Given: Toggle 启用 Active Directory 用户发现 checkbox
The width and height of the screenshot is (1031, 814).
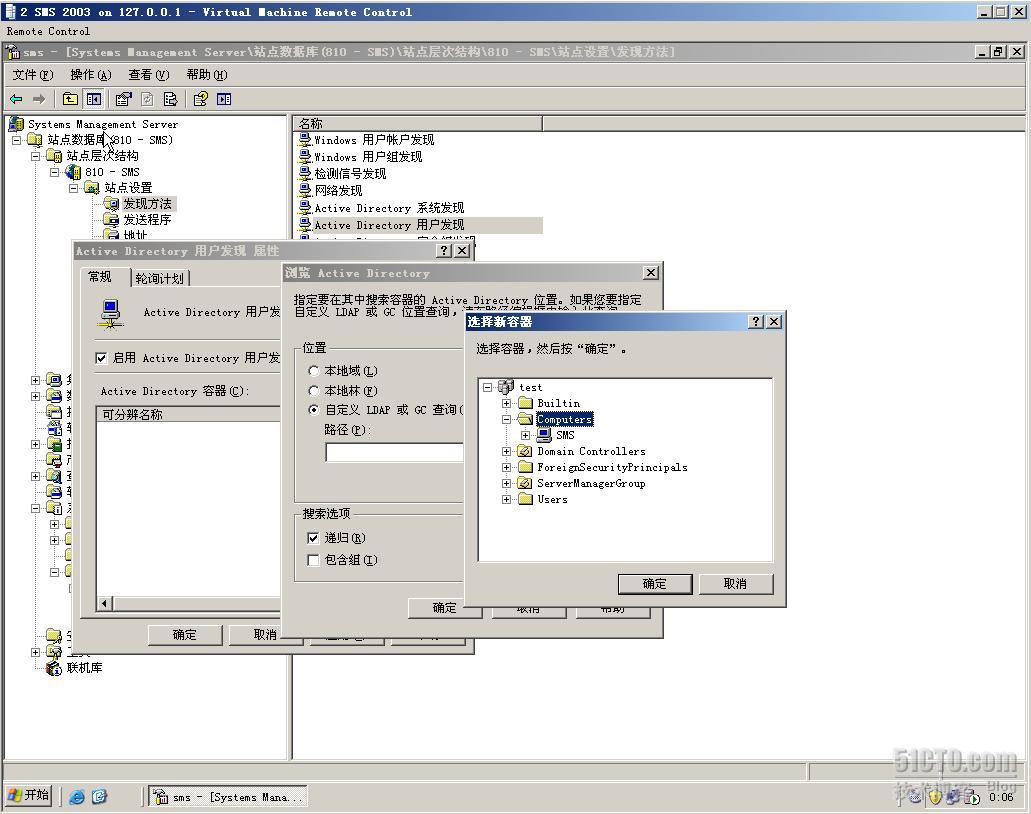Looking at the screenshot, I should 101,358.
